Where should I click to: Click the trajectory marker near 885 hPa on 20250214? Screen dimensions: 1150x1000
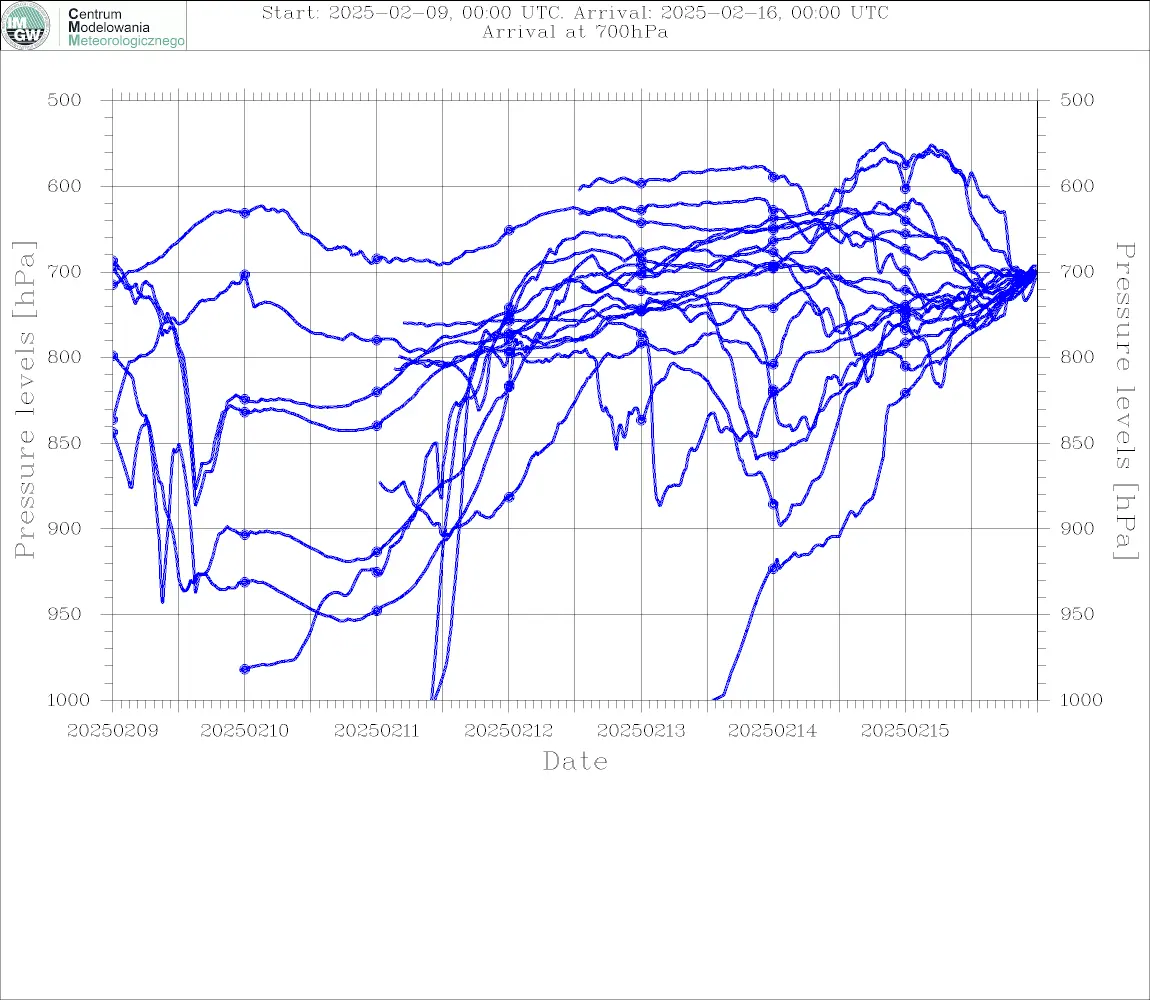click(x=773, y=504)
